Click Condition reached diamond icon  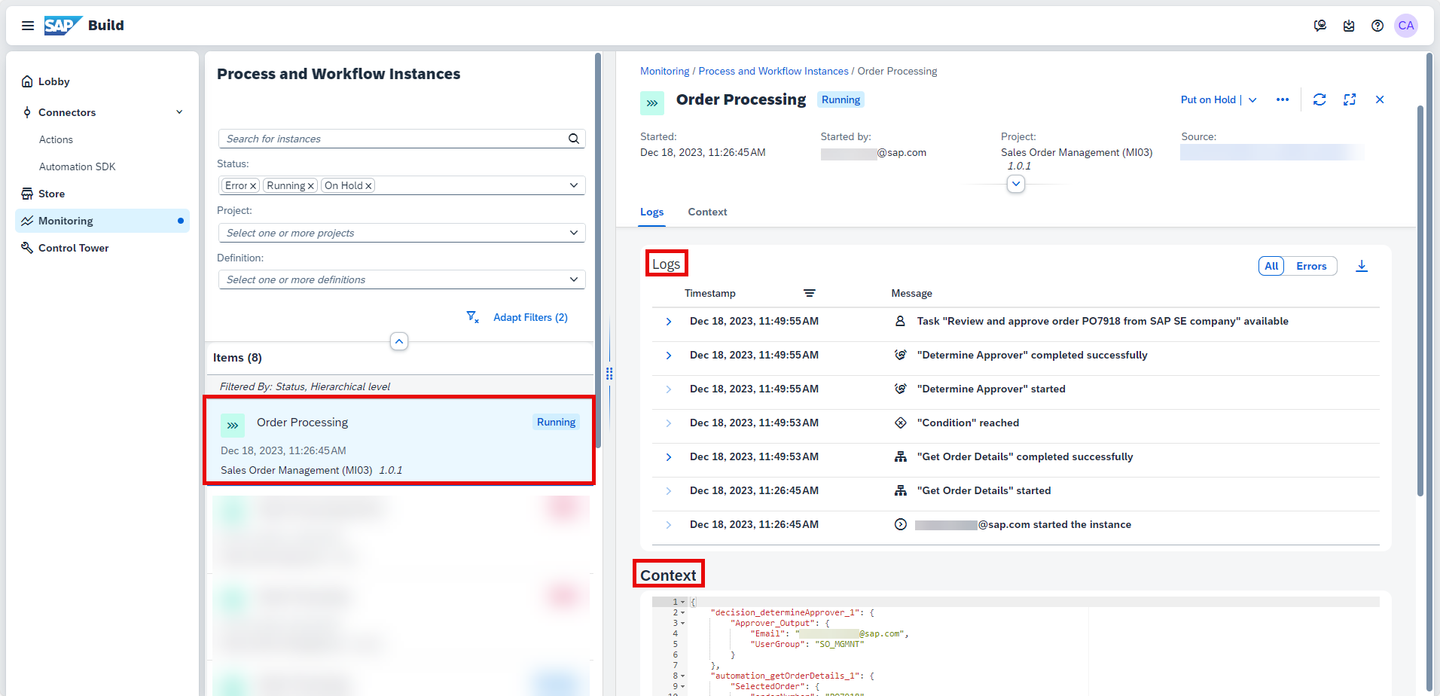(x=900, y=423)
